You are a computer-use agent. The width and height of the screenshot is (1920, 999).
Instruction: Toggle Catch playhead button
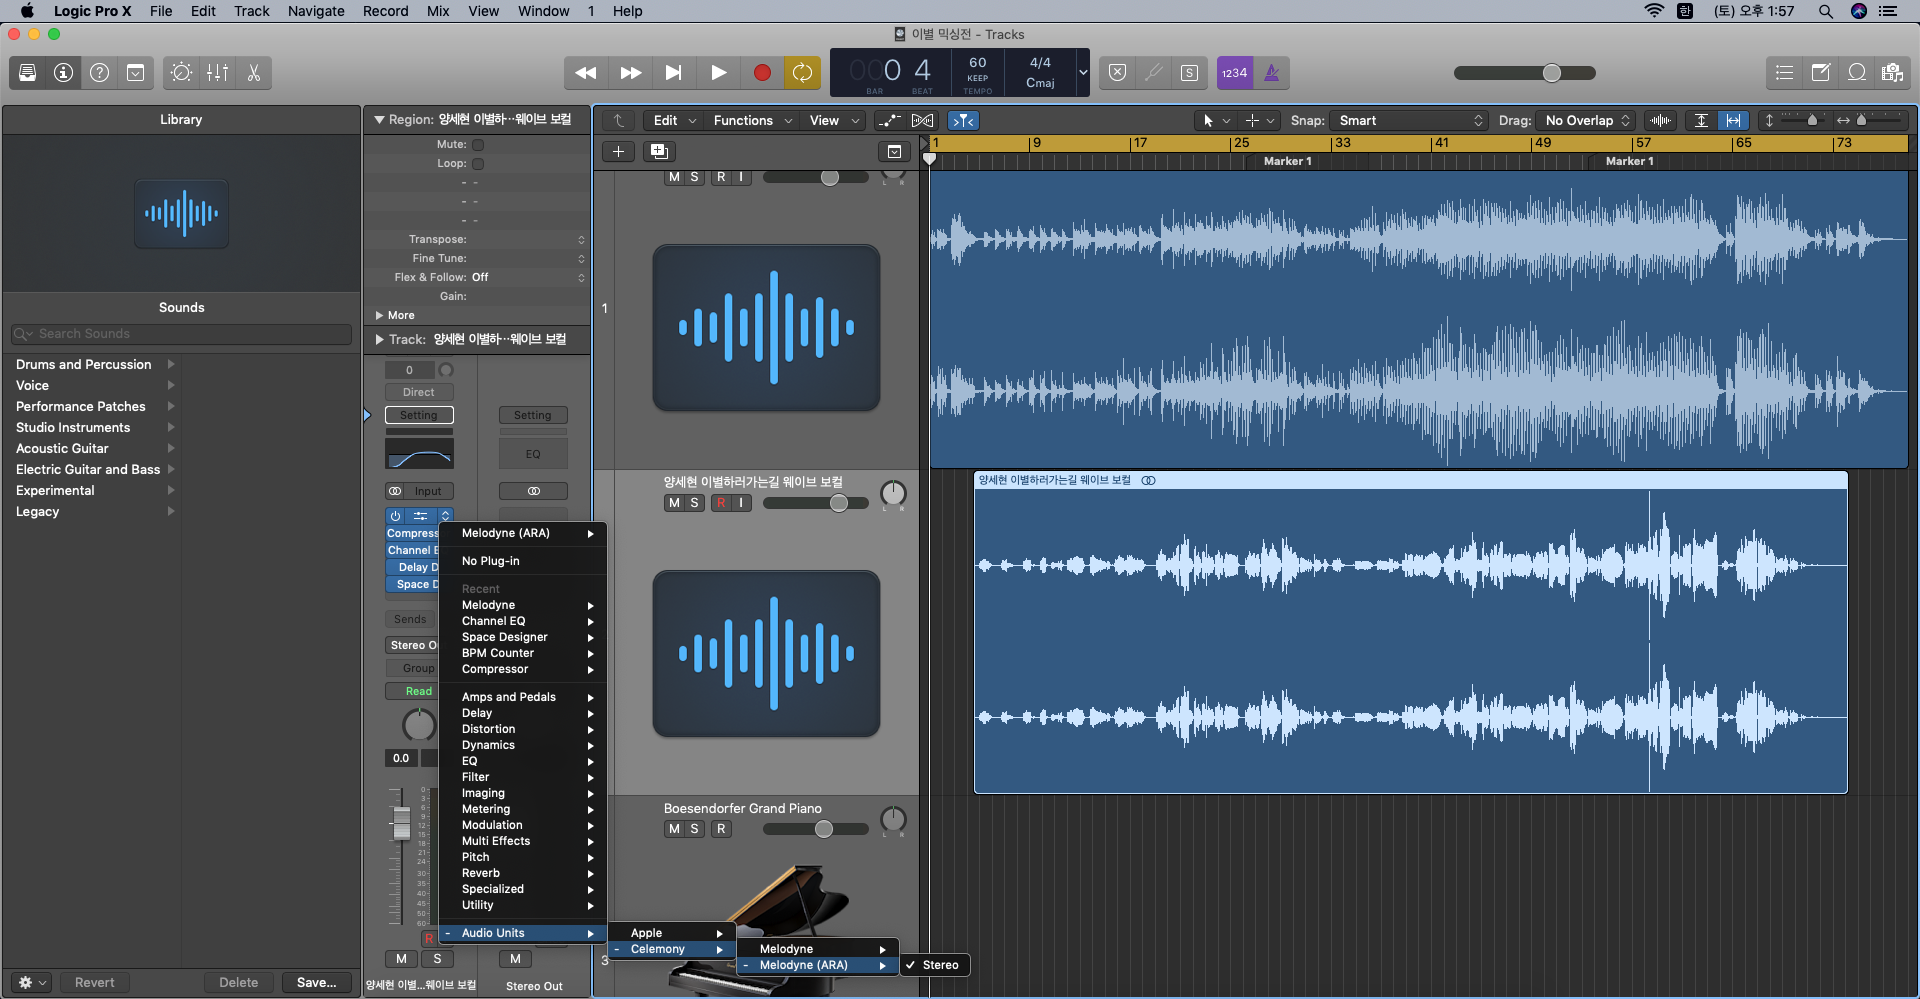963,121
